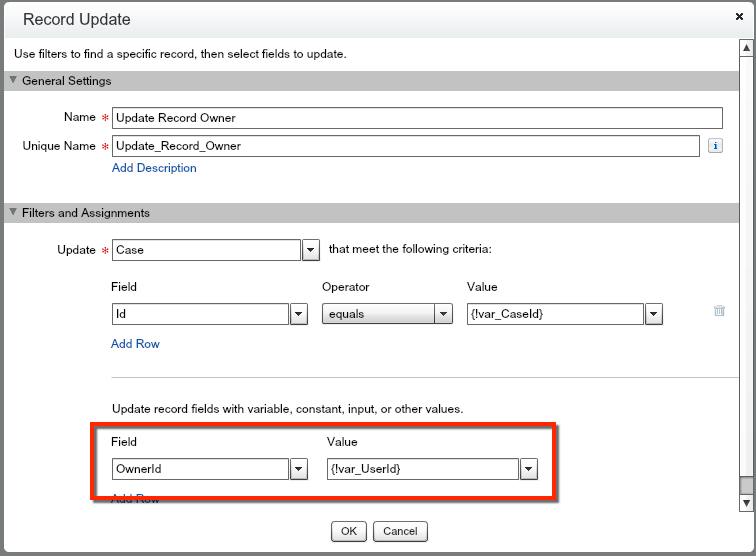756x556 pixels.
Task: Click the info icon beside Unique Name
Action: pyautogui.click(x=715, y=146)
